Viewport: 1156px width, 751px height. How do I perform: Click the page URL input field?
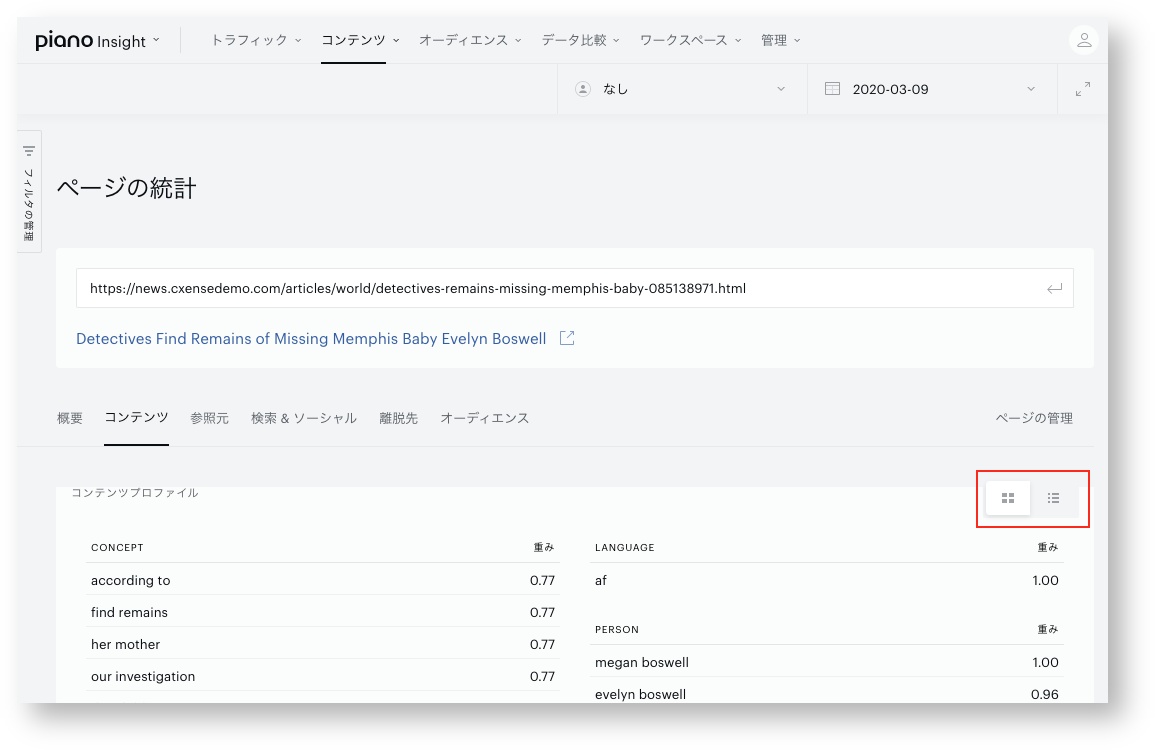click(x=574, y=288)
